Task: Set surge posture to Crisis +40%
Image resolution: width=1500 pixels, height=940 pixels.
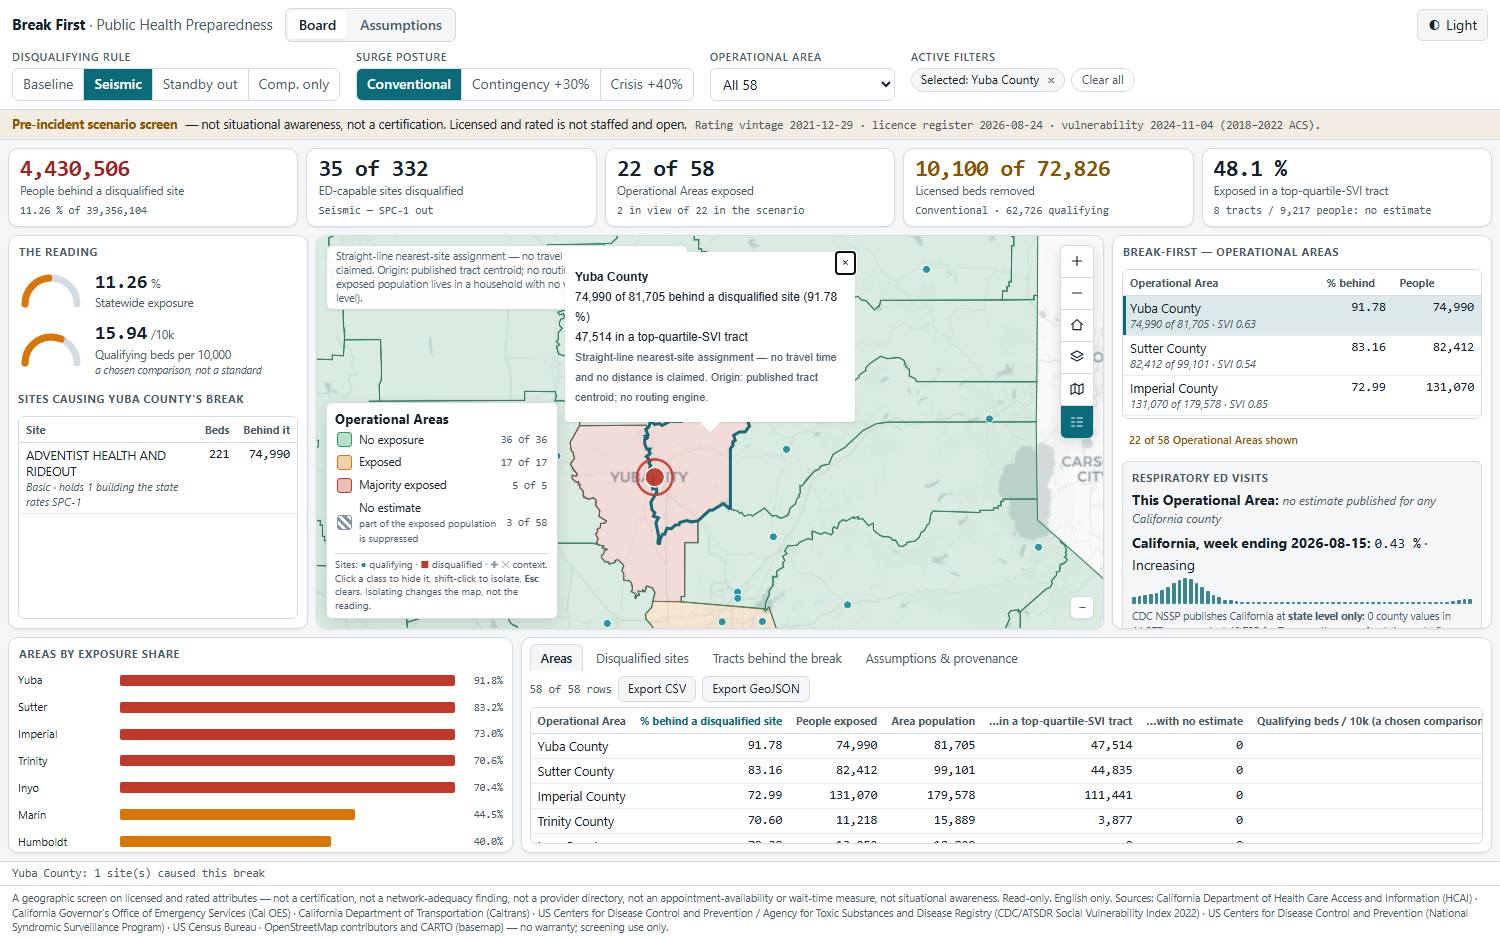Action: click(x=646, y=84)
